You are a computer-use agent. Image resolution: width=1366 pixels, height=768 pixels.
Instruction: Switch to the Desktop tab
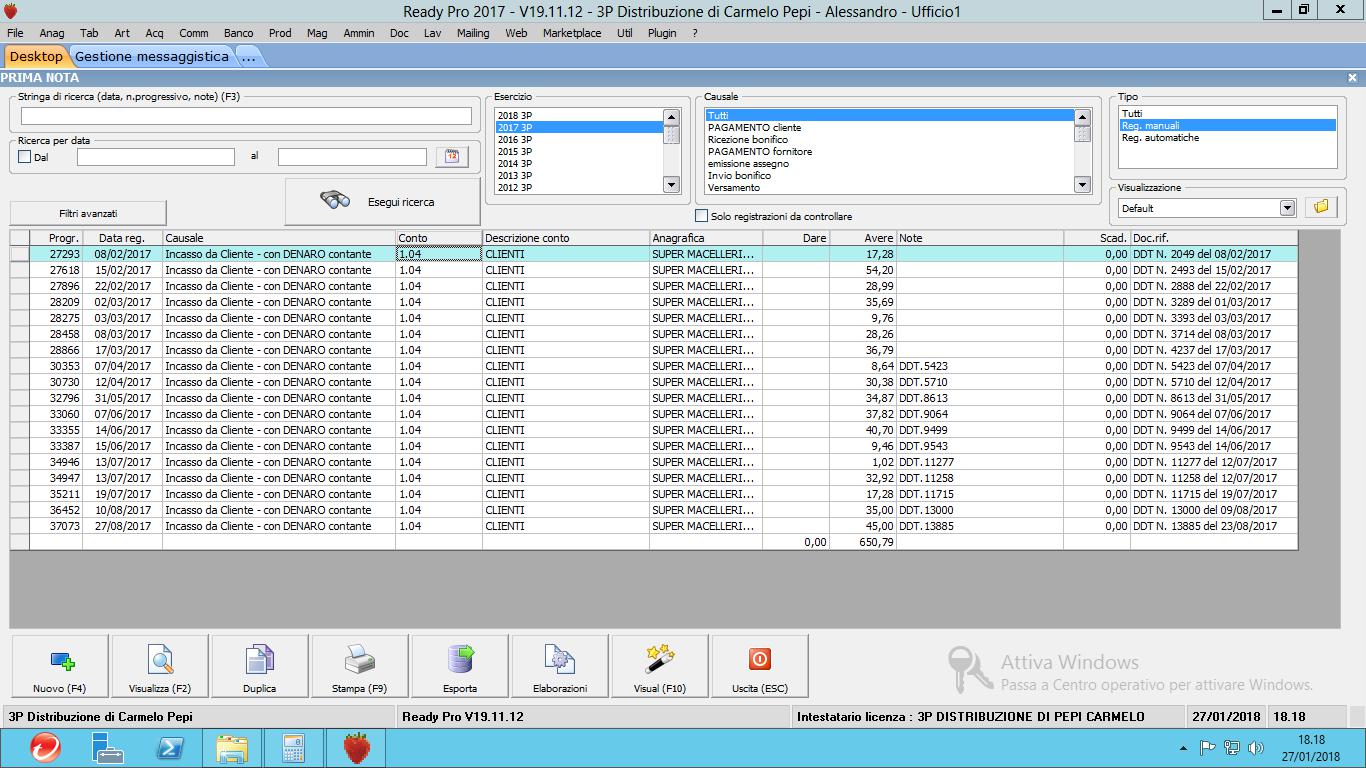pyautogui.click(x=36, y=57)
